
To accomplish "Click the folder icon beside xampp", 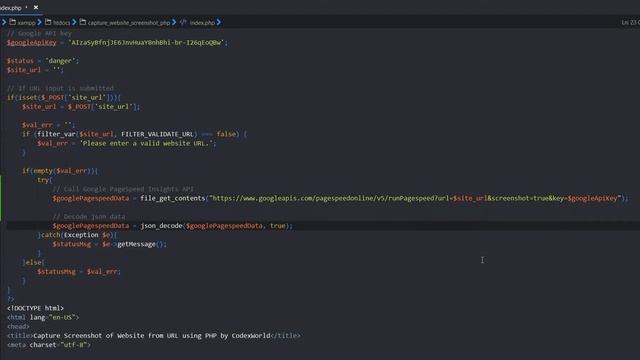I will click(13, 22).
